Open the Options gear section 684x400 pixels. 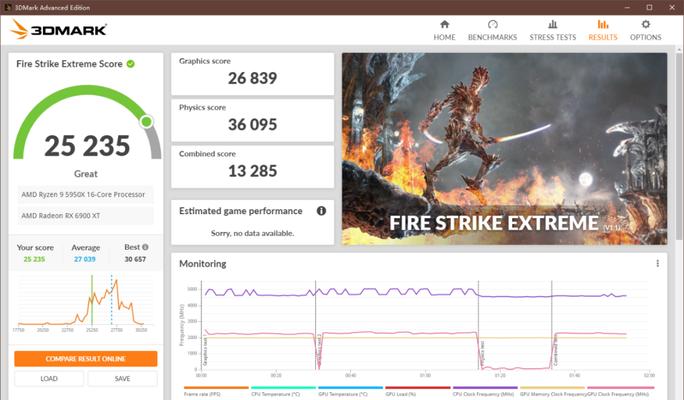[x=645, y=30]
